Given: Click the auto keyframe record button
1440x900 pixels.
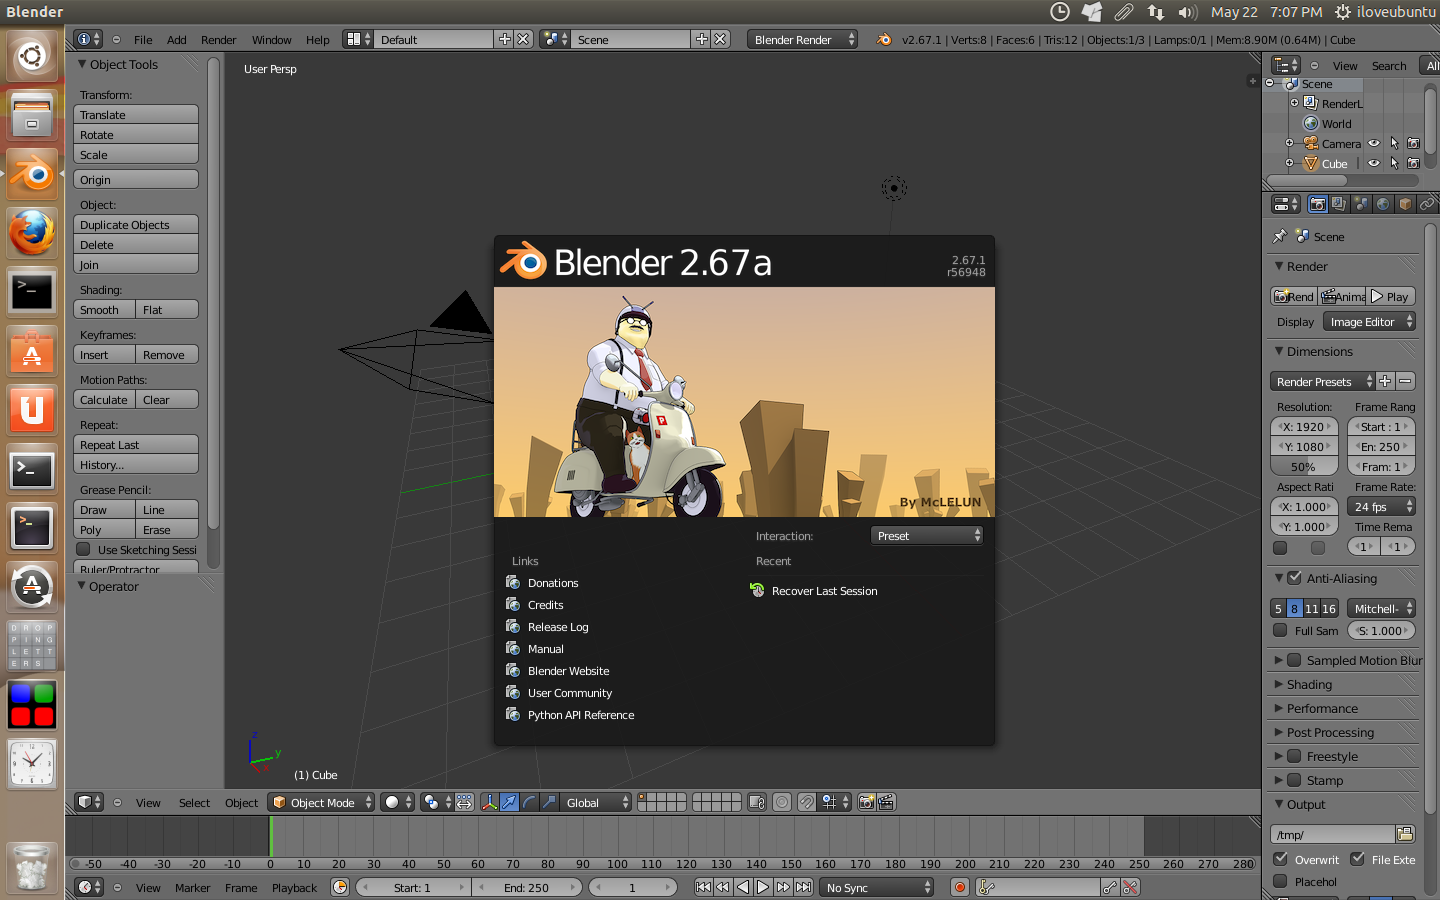Looking at the screenshot, I should [960, 887].
